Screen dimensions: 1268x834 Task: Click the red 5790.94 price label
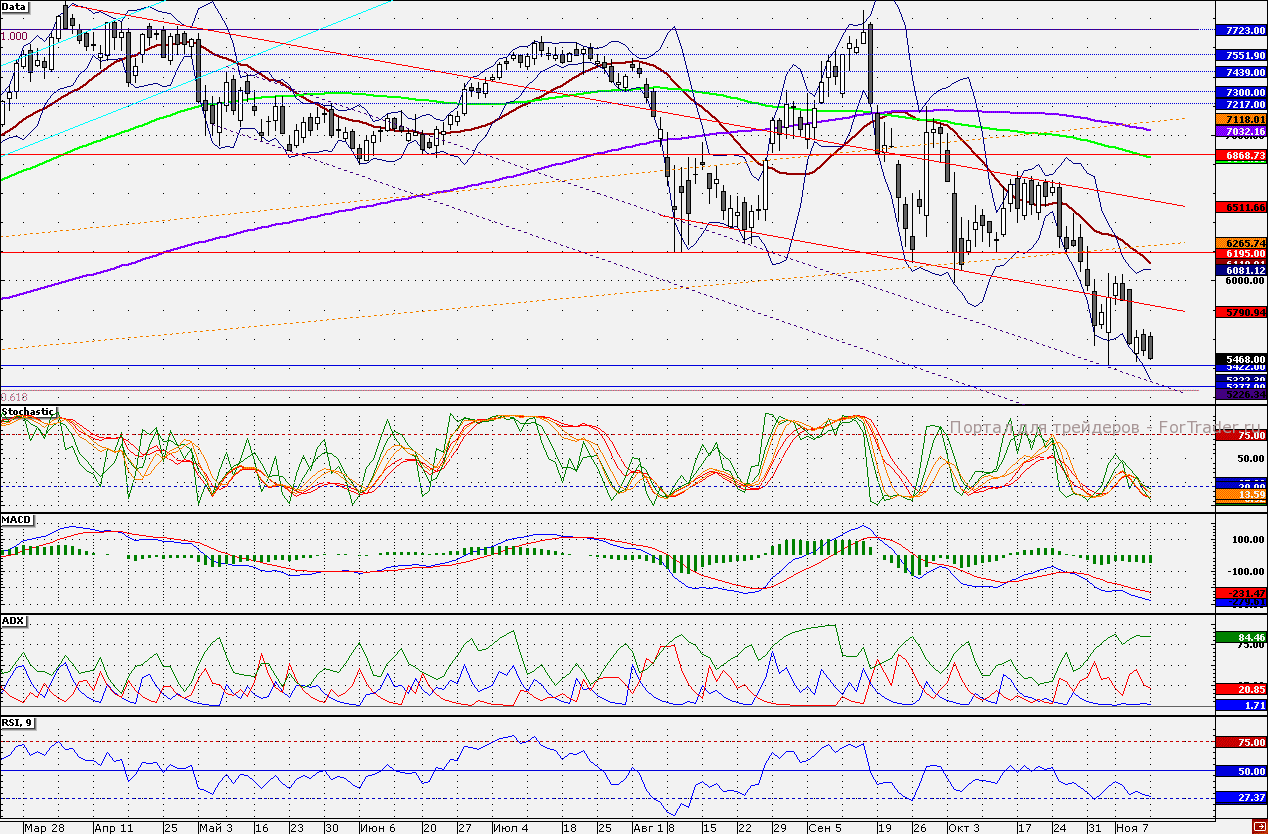[x=1240, y=313]
